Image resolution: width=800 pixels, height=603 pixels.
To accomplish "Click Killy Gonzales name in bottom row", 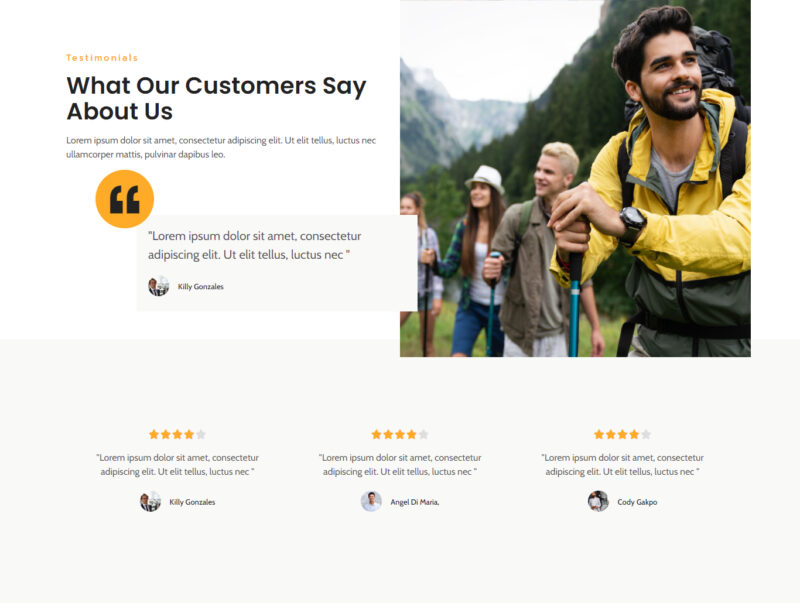I will (192, 502).
